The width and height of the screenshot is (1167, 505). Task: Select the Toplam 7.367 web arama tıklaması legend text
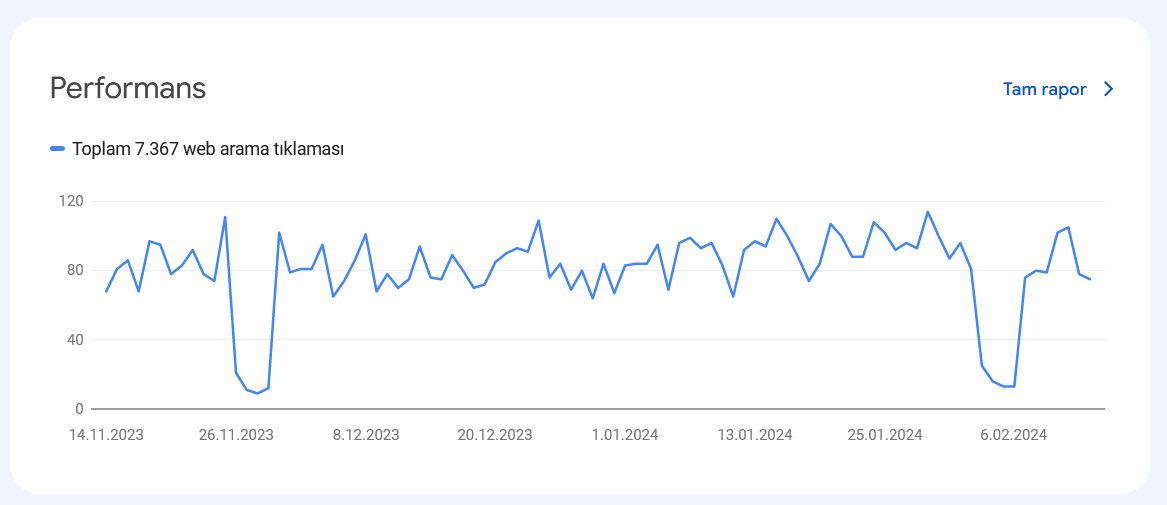click(208, 149)
